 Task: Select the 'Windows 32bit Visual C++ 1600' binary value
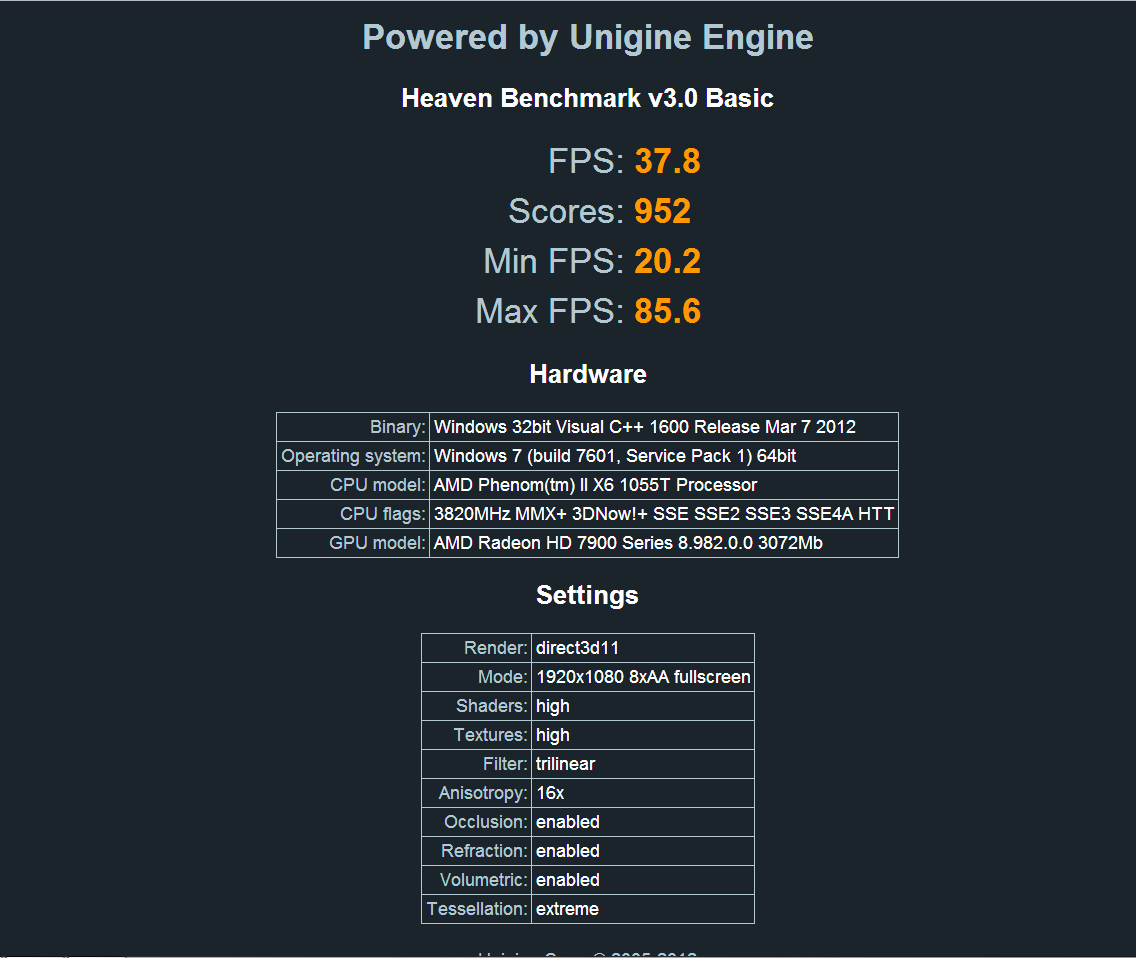click(x=645, y=427)
